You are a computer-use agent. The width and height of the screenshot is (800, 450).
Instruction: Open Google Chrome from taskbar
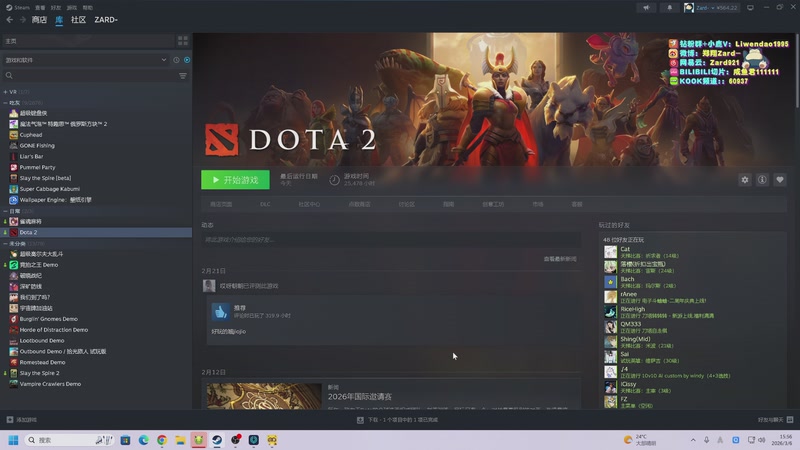coord(162,440)
